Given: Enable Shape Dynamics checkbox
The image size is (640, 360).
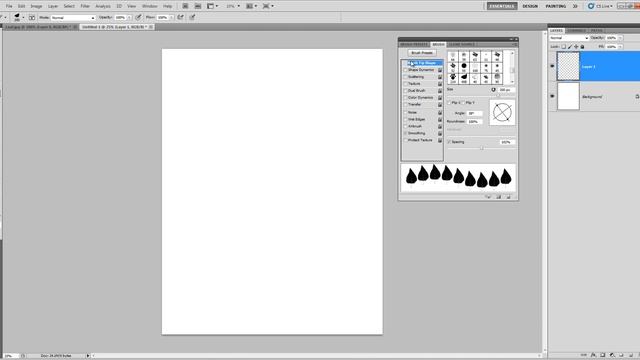Looking at the screenshot, I should pyautogui.click(x=405, y=70).
